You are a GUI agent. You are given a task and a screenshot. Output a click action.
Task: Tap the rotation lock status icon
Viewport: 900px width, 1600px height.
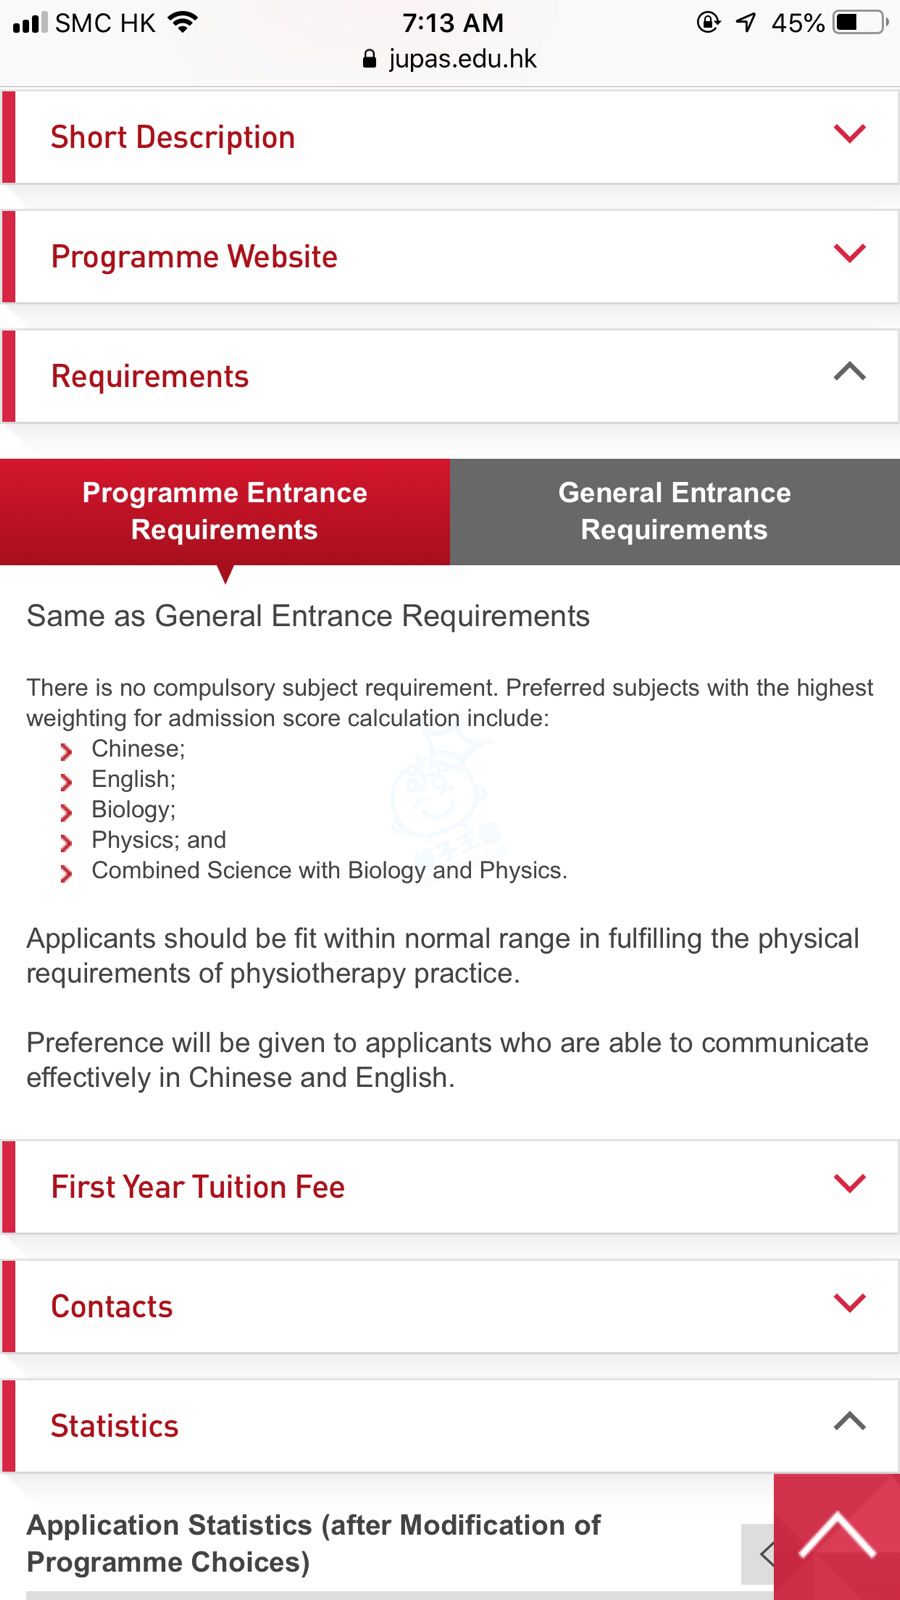point(708,22)
